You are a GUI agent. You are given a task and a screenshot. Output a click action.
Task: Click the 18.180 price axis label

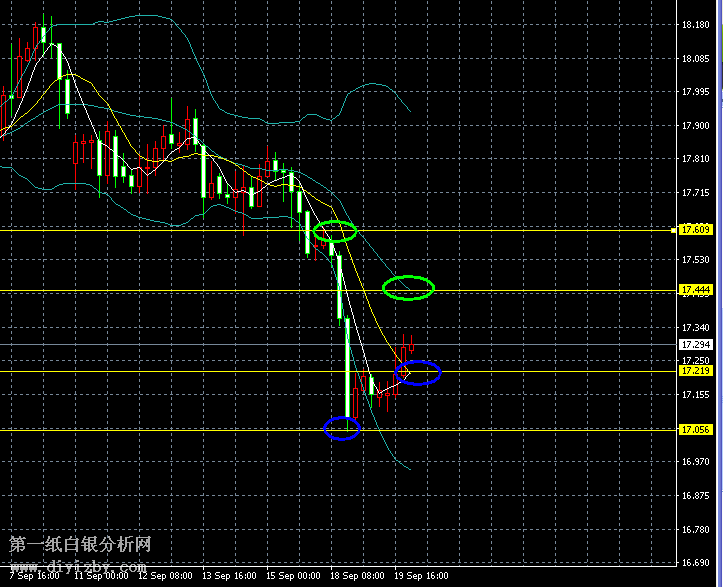coord(694,24)
